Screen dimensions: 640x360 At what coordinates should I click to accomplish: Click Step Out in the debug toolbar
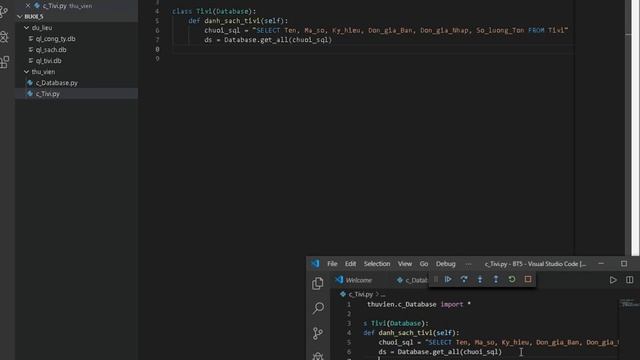(x=496, y=280)
